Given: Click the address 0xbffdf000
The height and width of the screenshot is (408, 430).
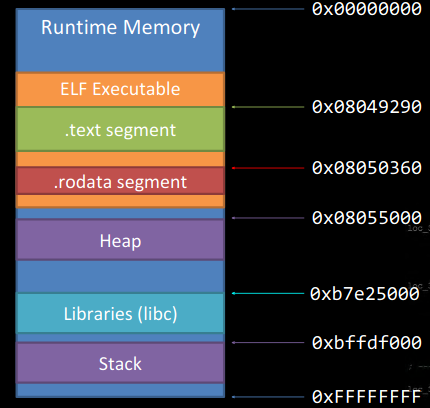Looking at the screenshot, I should [367, 343].
